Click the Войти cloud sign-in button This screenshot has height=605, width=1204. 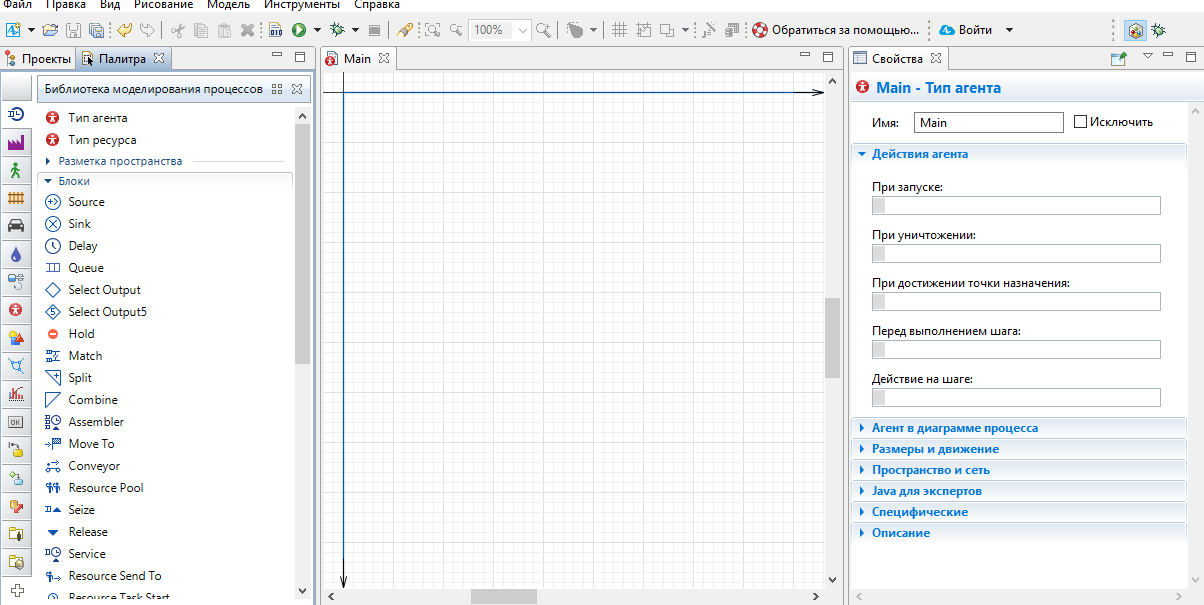point(965,30)
